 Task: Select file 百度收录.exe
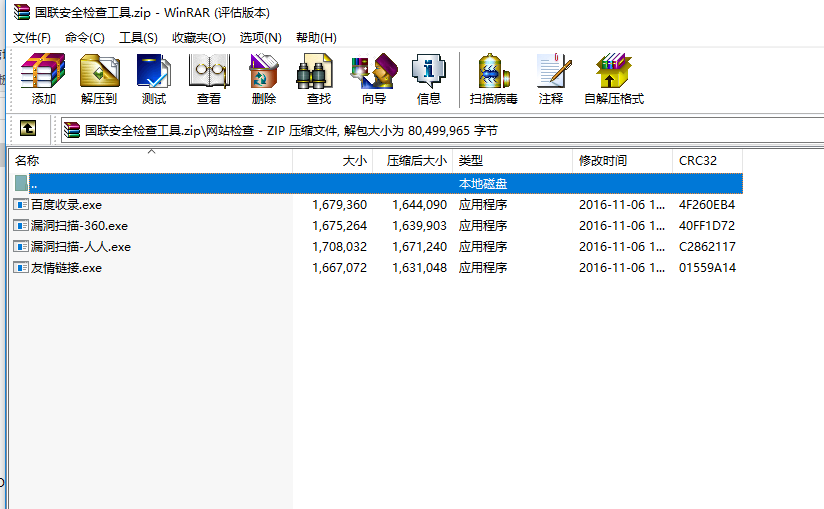coord(66,205)
